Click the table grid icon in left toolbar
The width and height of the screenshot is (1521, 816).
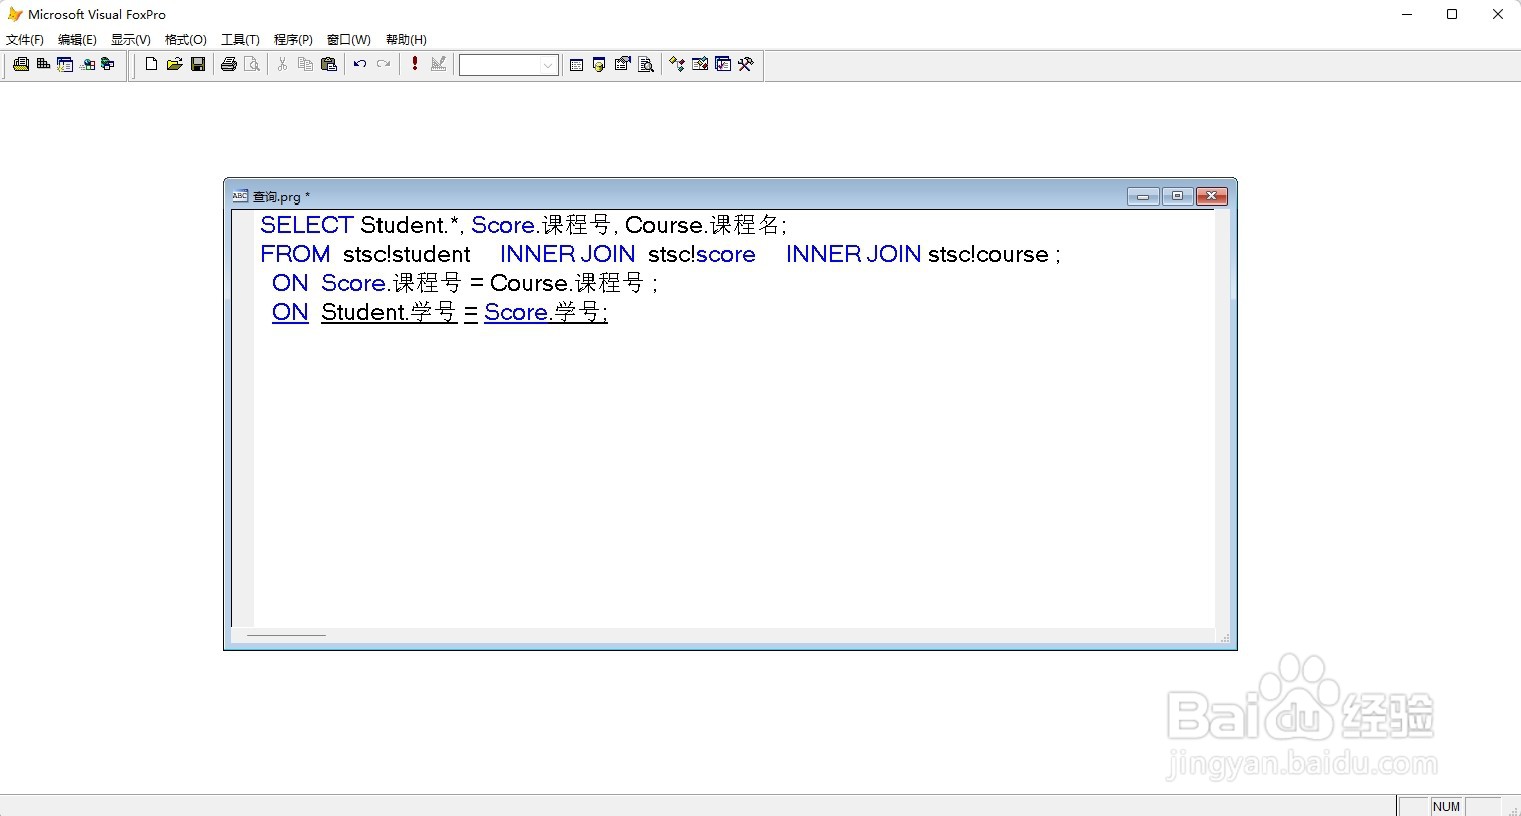(43, 64)
